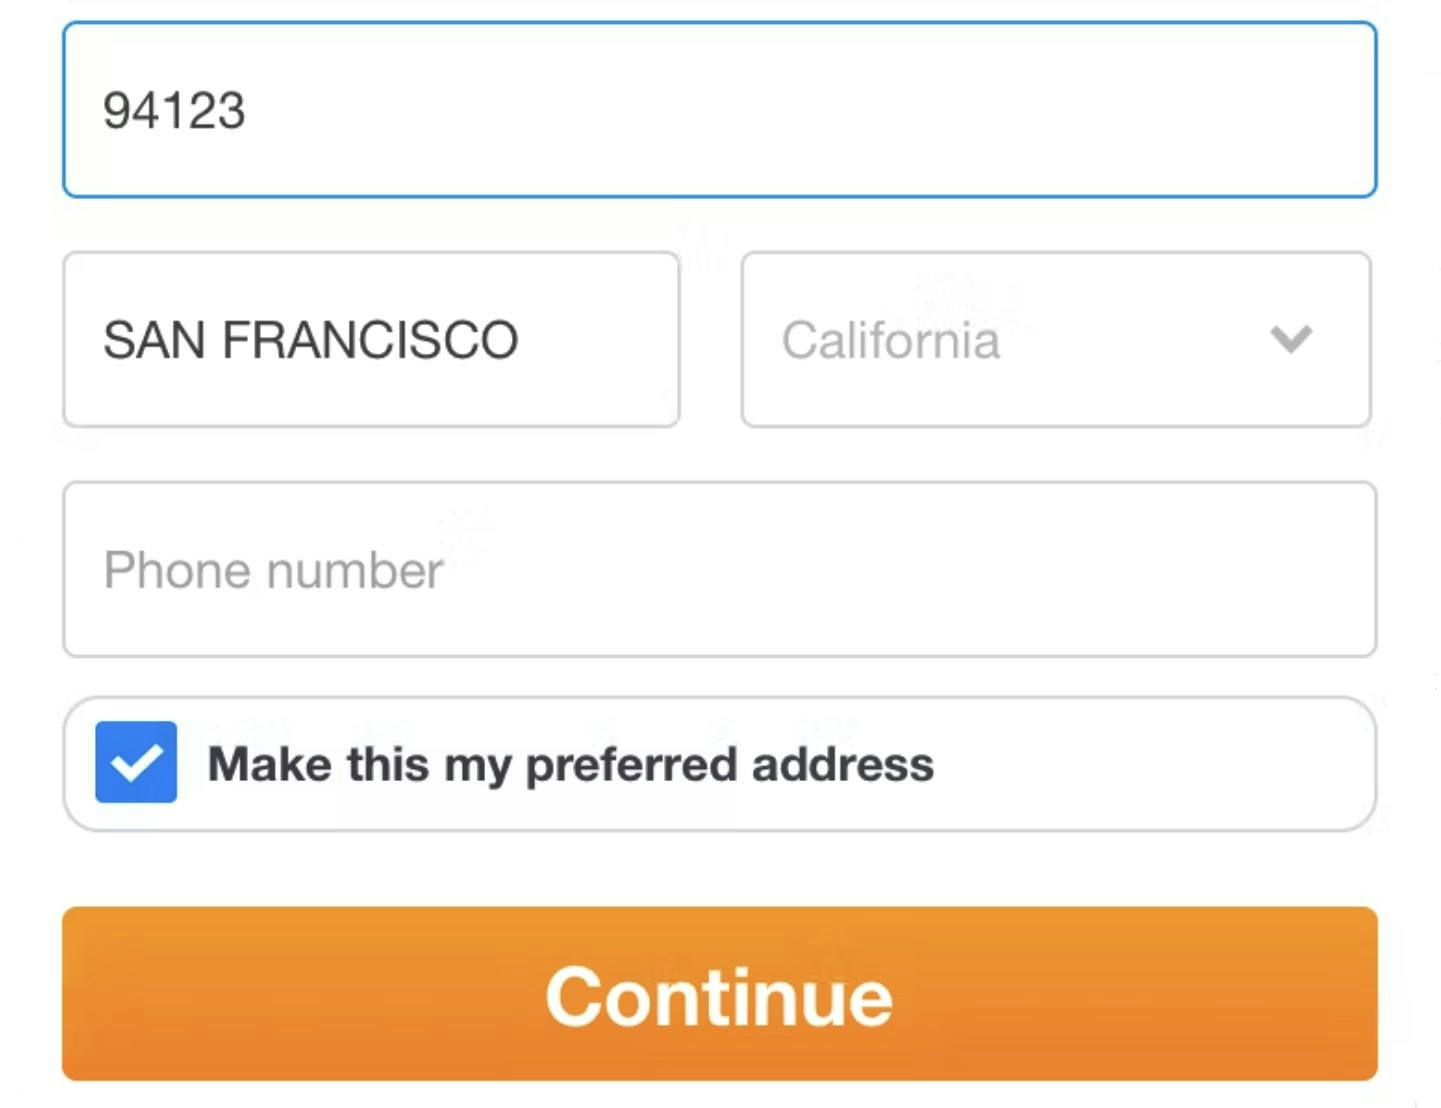1441x1108 pixels.
Task: Click into the Phone number field
Action: coord(718,569)
